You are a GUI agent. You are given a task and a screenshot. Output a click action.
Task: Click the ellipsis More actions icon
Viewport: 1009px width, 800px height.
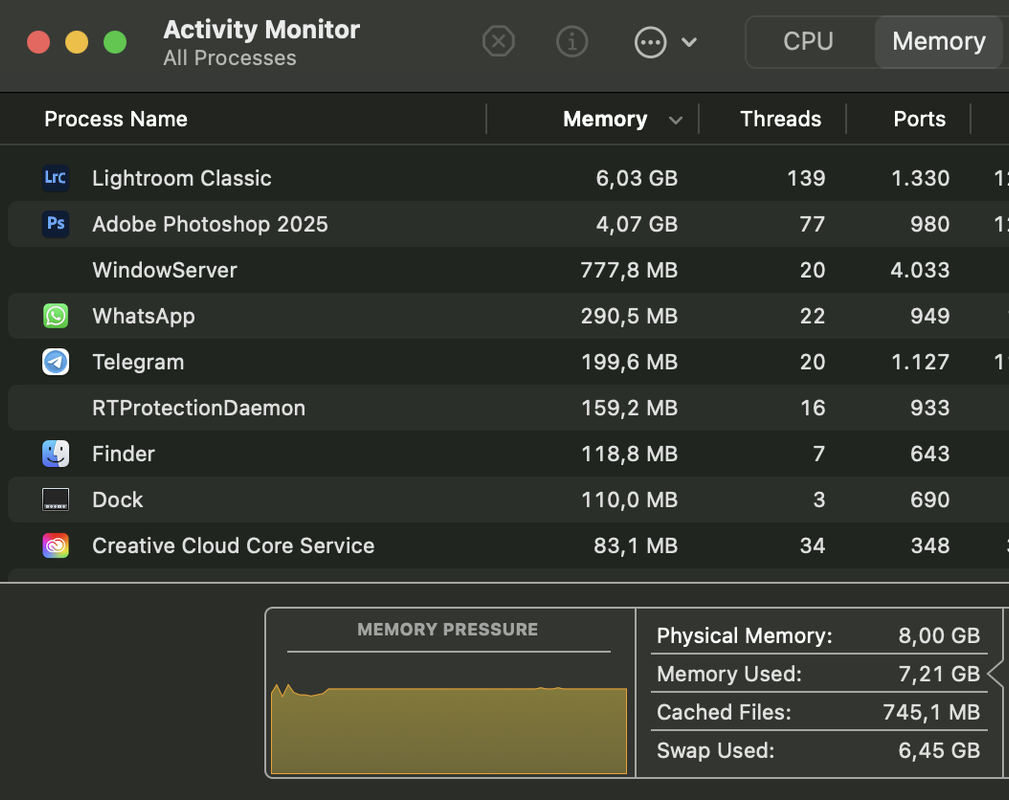pos(650,42)
